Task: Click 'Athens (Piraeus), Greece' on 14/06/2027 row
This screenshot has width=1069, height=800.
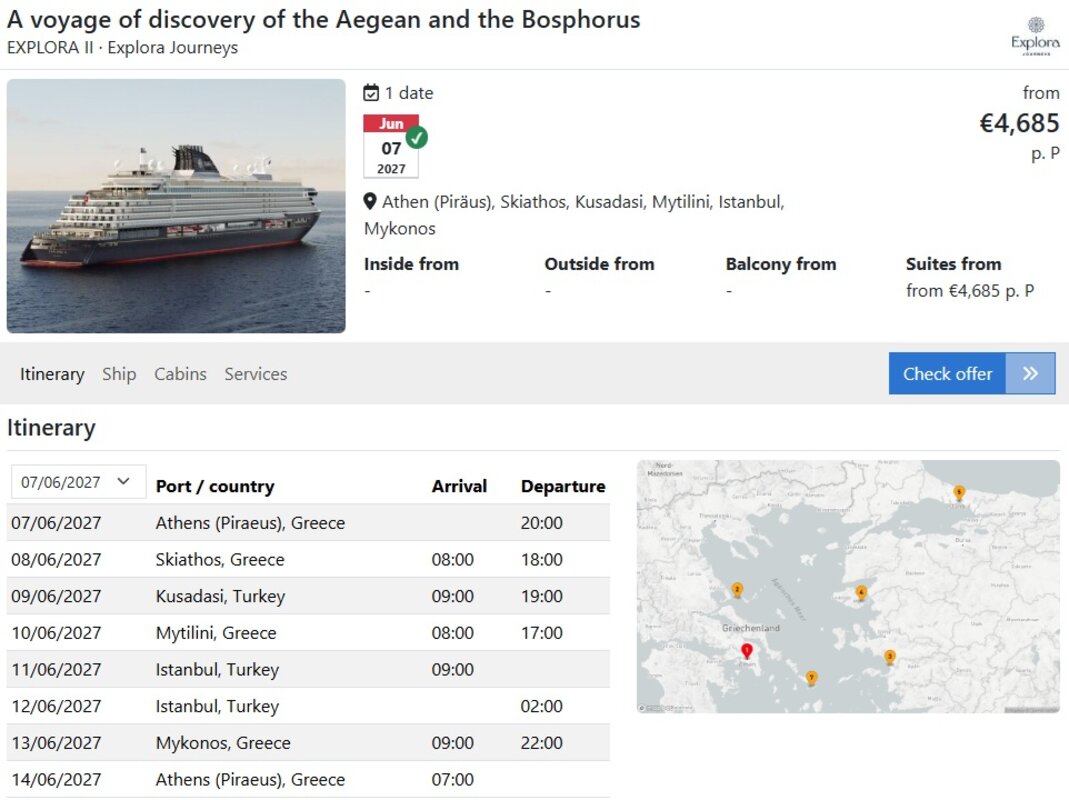Action: [250, 780]
